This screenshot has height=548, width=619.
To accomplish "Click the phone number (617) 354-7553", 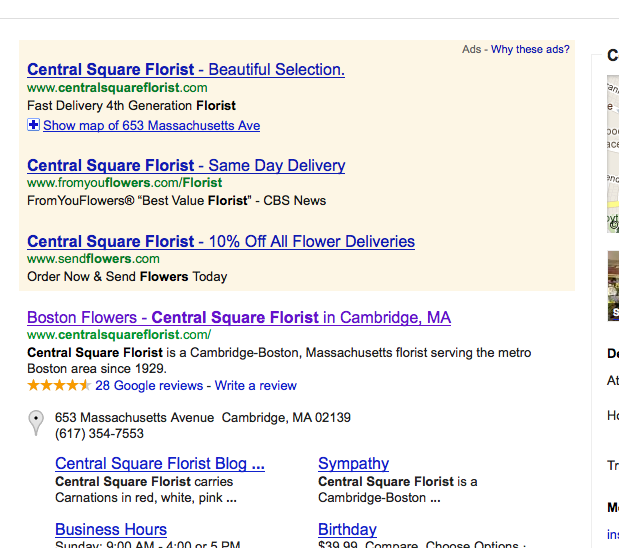I will (x=99, y=434).
